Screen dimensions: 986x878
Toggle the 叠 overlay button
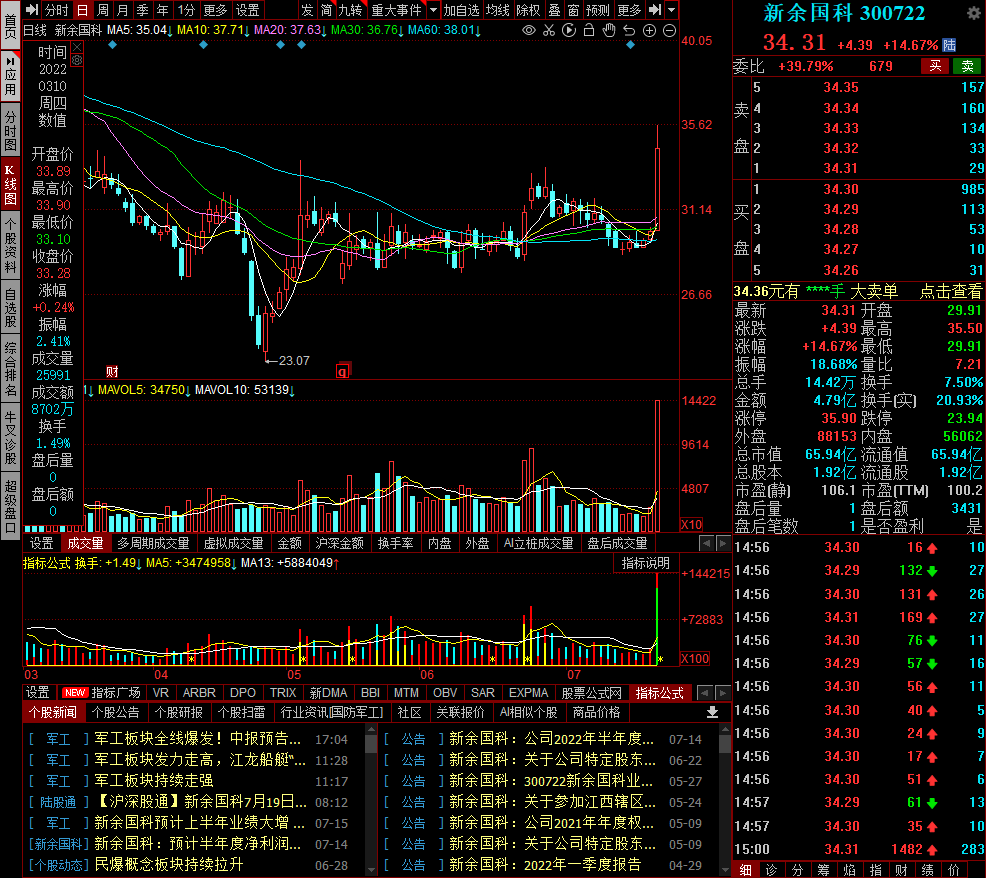point(554,10)
